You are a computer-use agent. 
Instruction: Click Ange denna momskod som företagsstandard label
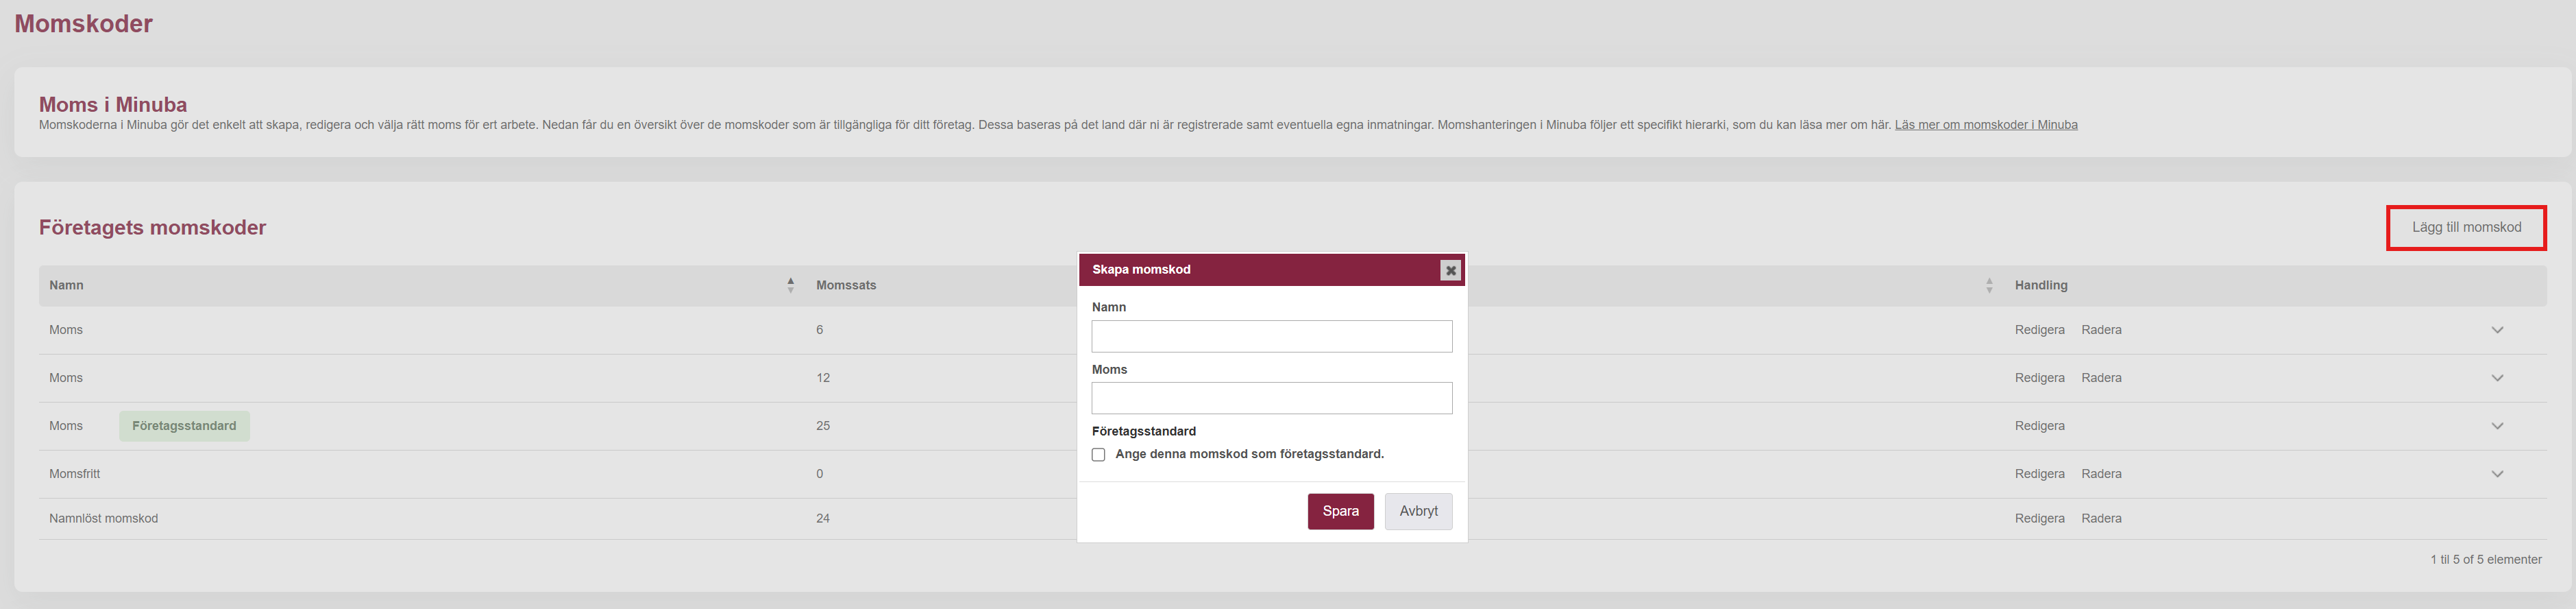click(x=1249, y=454)
